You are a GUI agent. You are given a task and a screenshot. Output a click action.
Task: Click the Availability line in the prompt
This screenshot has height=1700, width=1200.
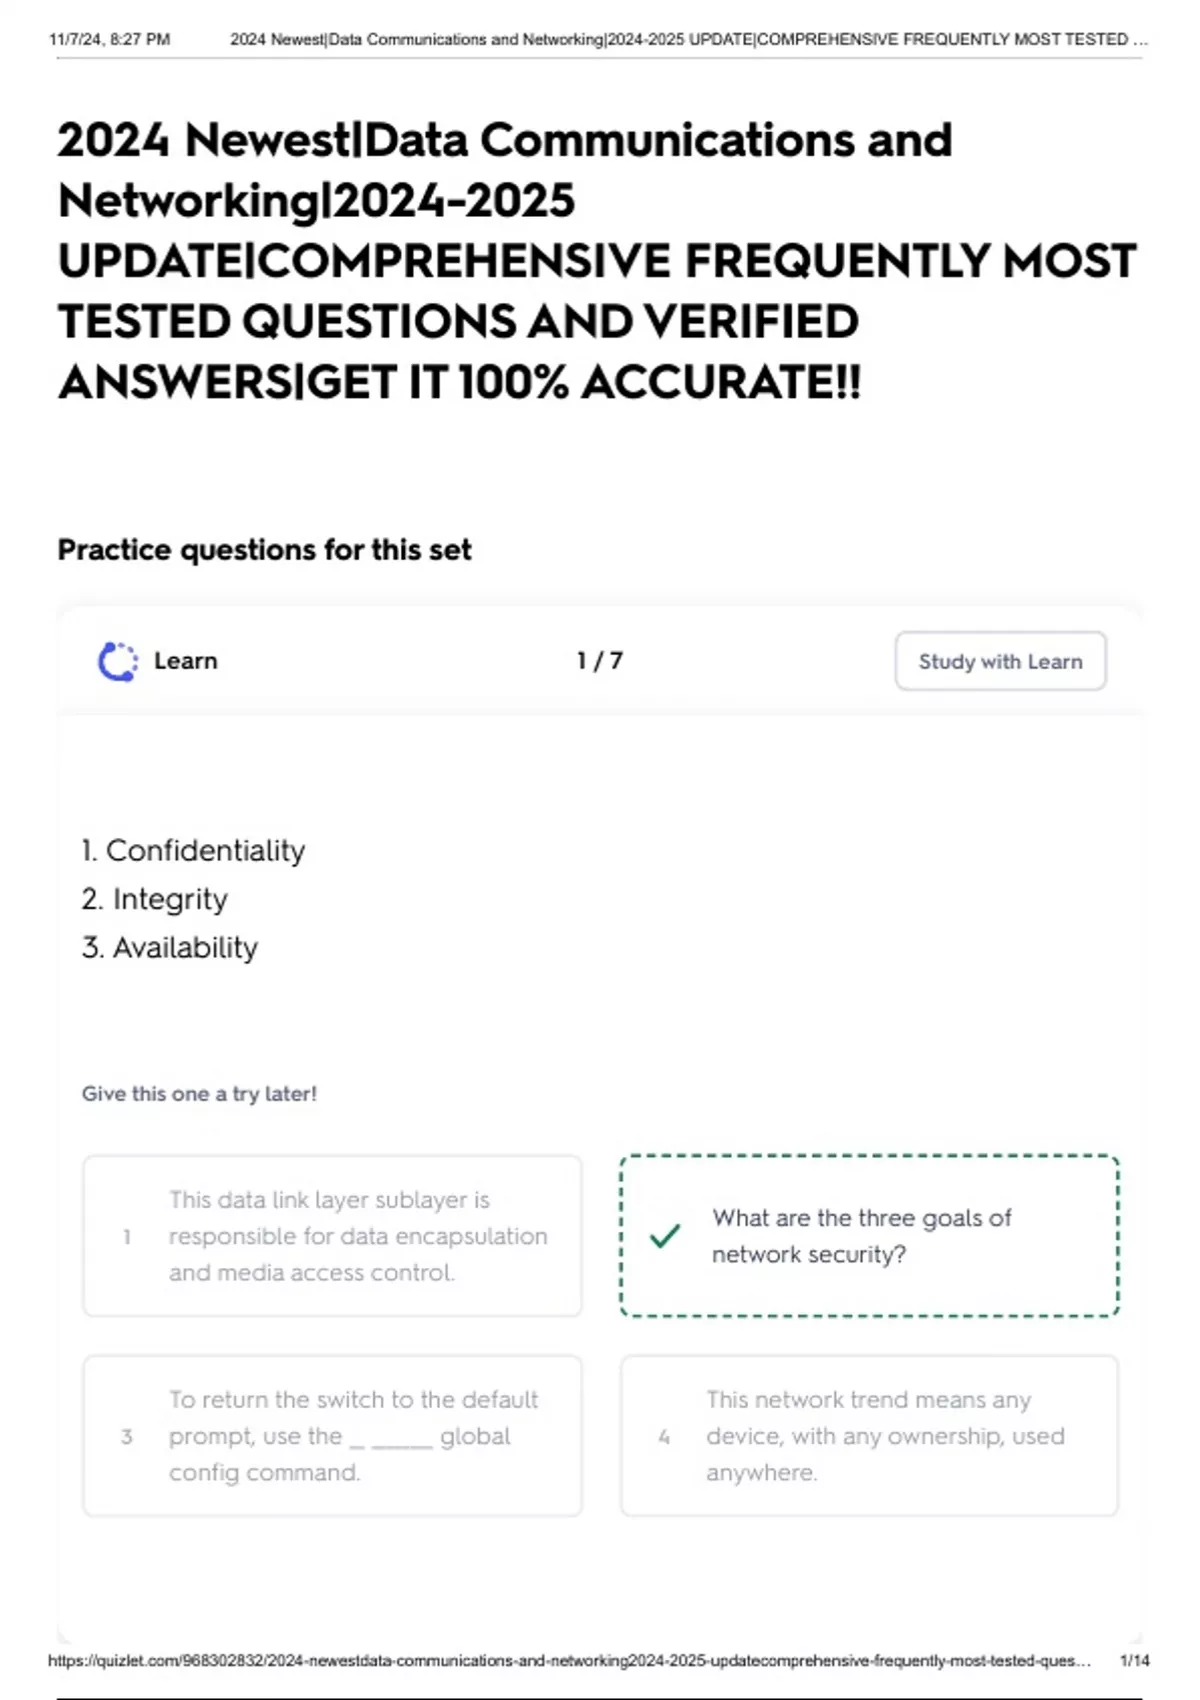click(x=170, y=948)
